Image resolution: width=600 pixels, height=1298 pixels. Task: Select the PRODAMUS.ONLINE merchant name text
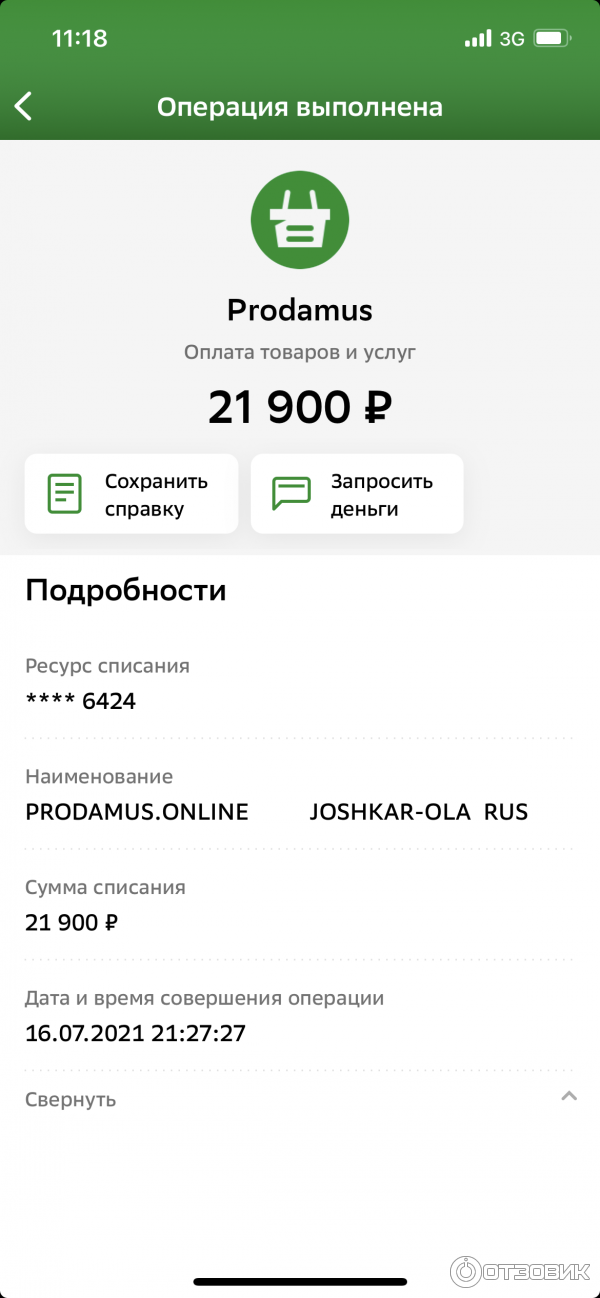point(137,812)
